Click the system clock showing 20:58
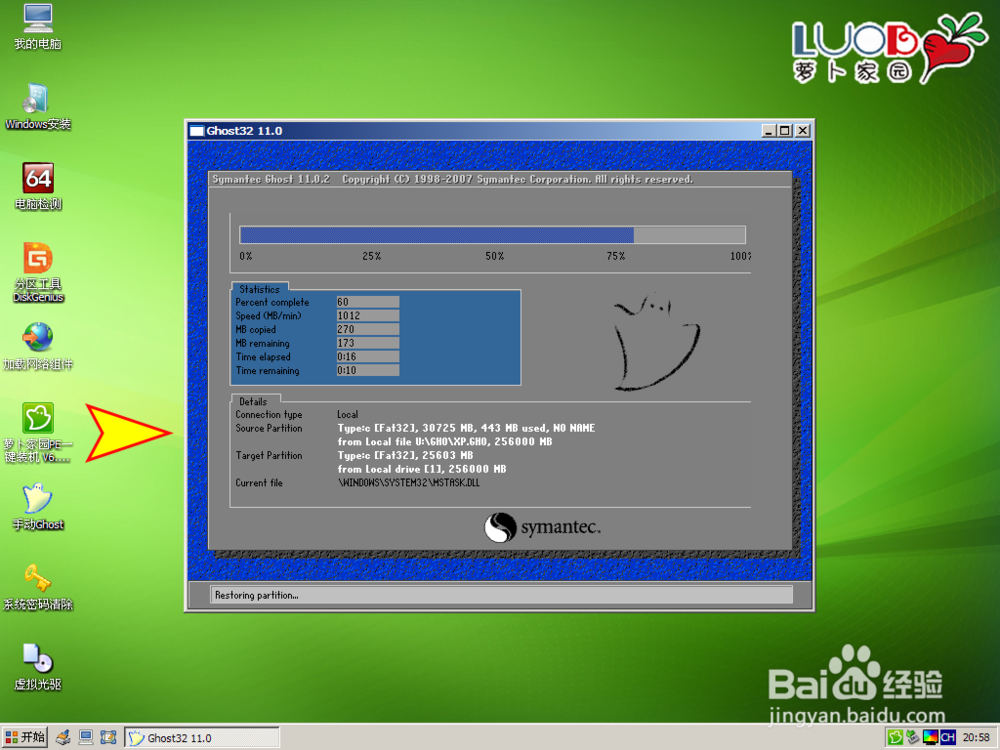Screen dimensions: 1000x750 (x=976, y=738)
